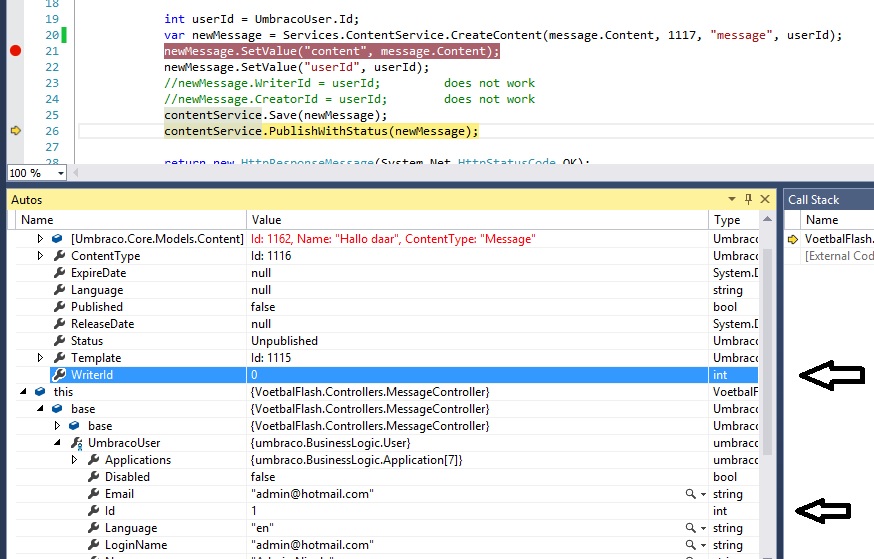The width and height of the screenshot is (874, 559).
Task: Collapse the 'this' node
Action: 23,392
